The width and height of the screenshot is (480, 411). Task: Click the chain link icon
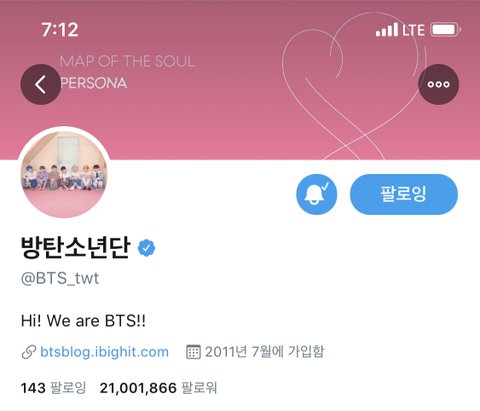[x=29, y=352]
